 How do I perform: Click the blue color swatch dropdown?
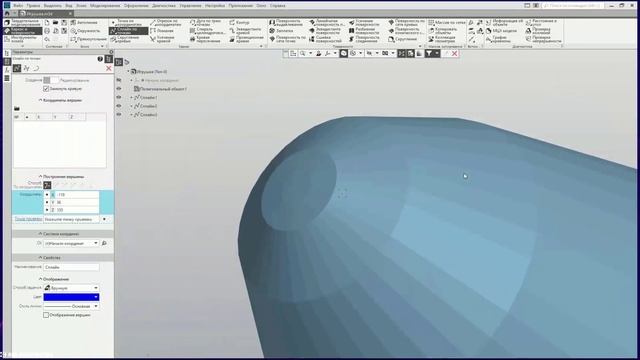point(71,297)
